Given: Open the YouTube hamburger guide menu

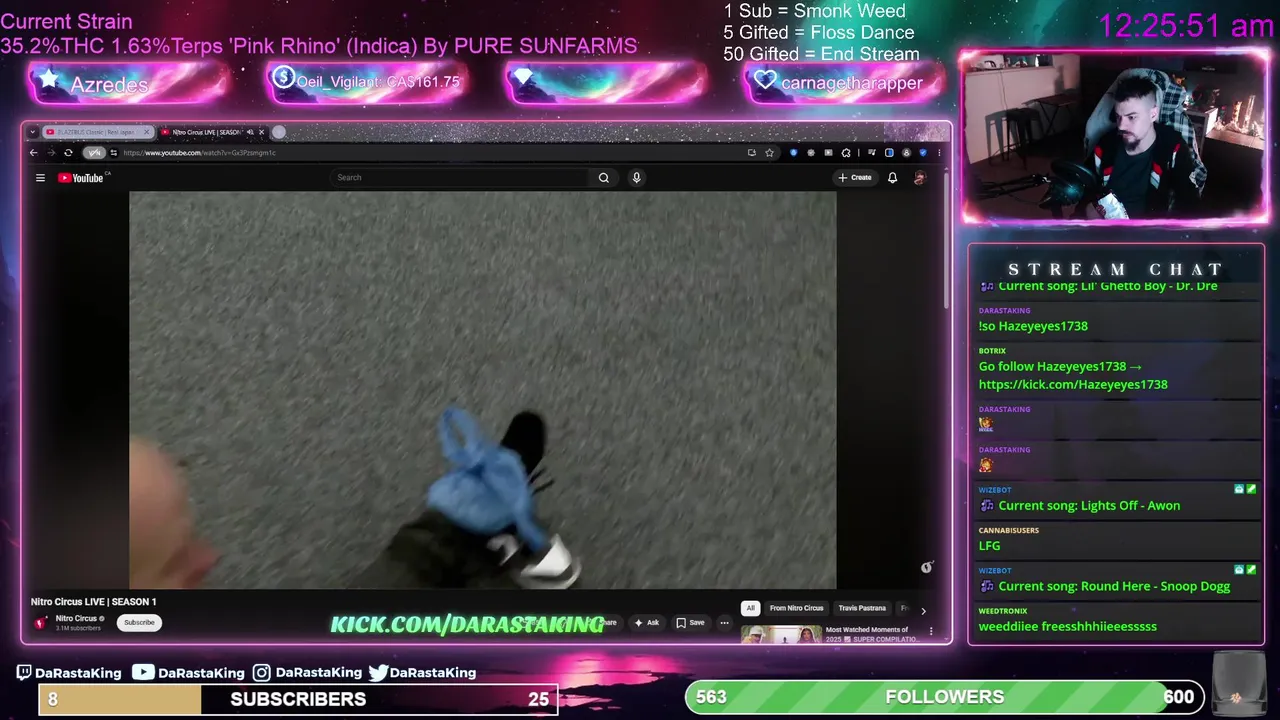Looking at the screenshot, I should [x=40, y=178].
